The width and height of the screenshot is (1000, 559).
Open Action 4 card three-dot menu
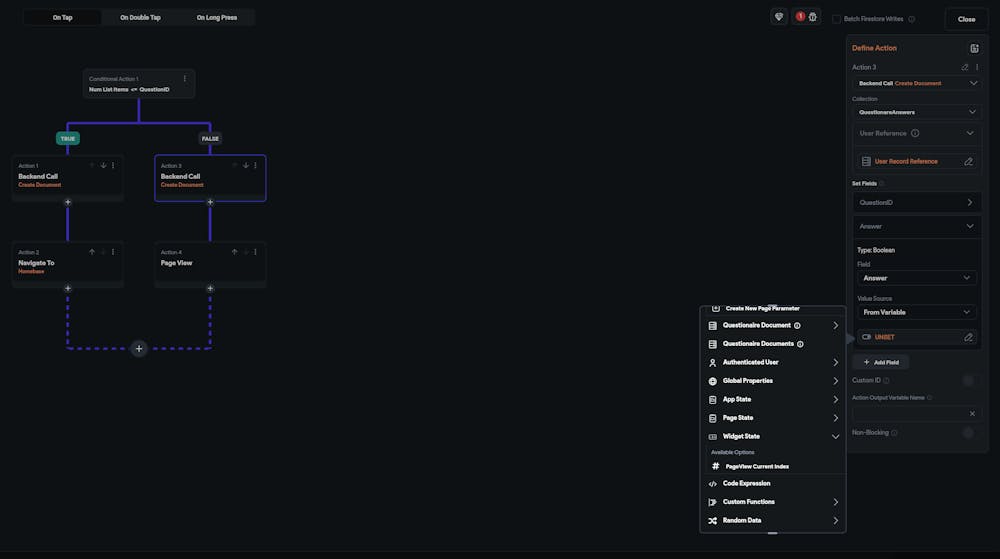[255, 252]
